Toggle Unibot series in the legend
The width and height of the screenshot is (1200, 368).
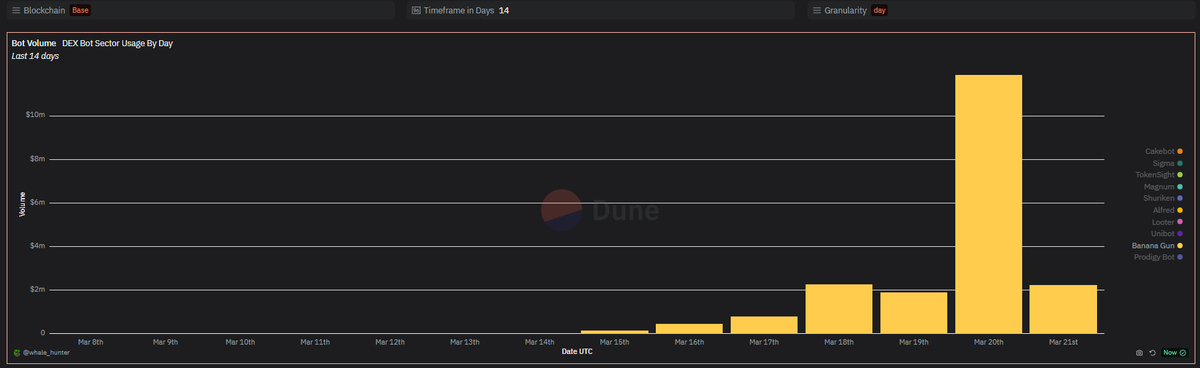(x=1167, y=234)
